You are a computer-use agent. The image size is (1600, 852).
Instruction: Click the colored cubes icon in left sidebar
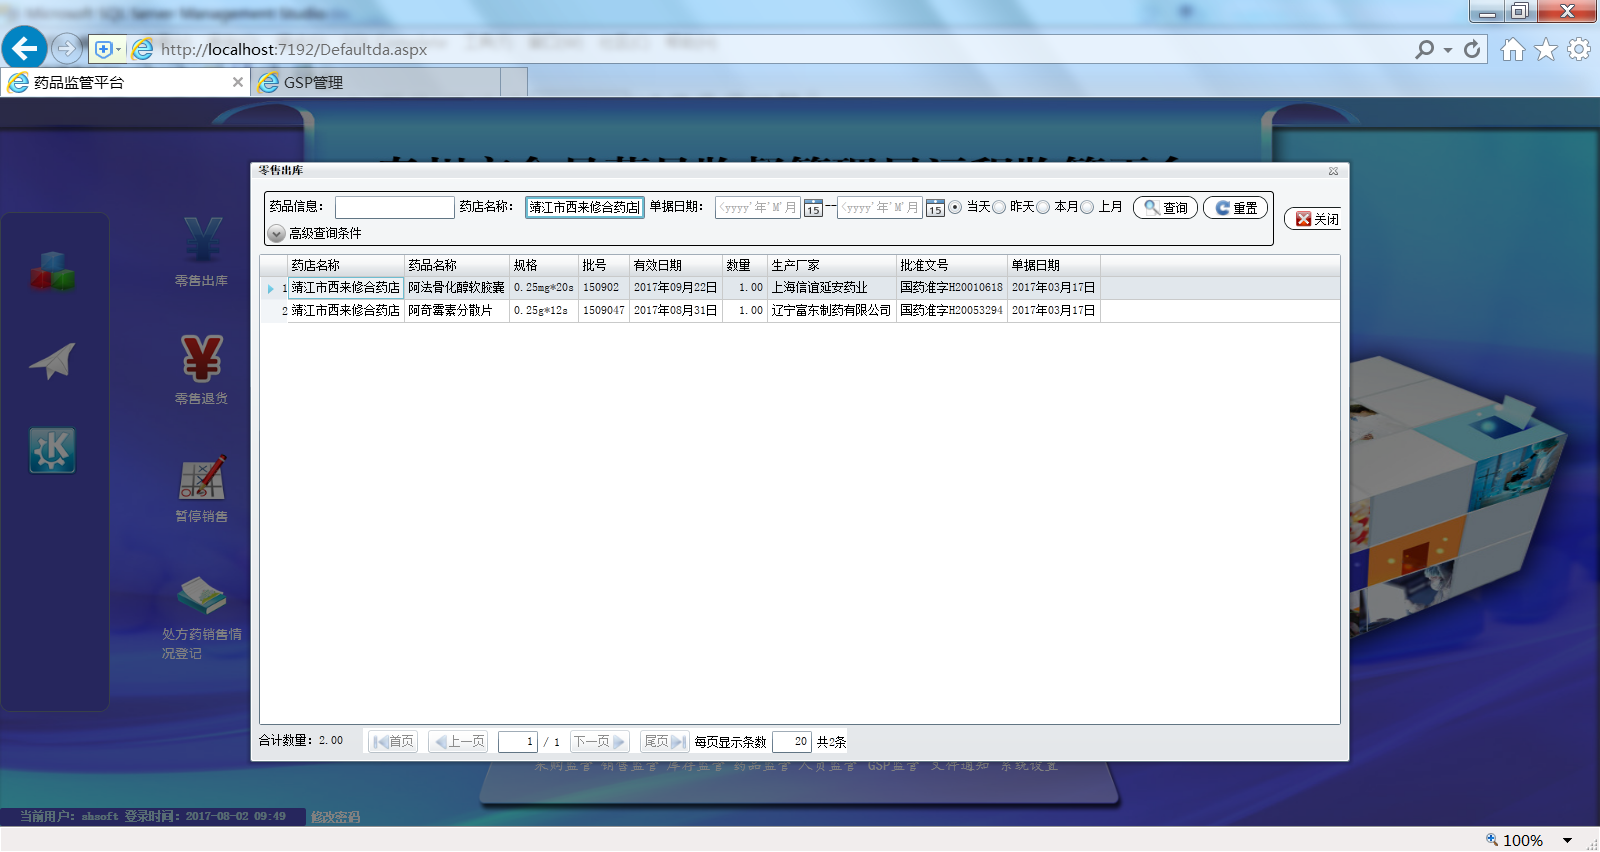pyautogui.click(x=53, y=271)
